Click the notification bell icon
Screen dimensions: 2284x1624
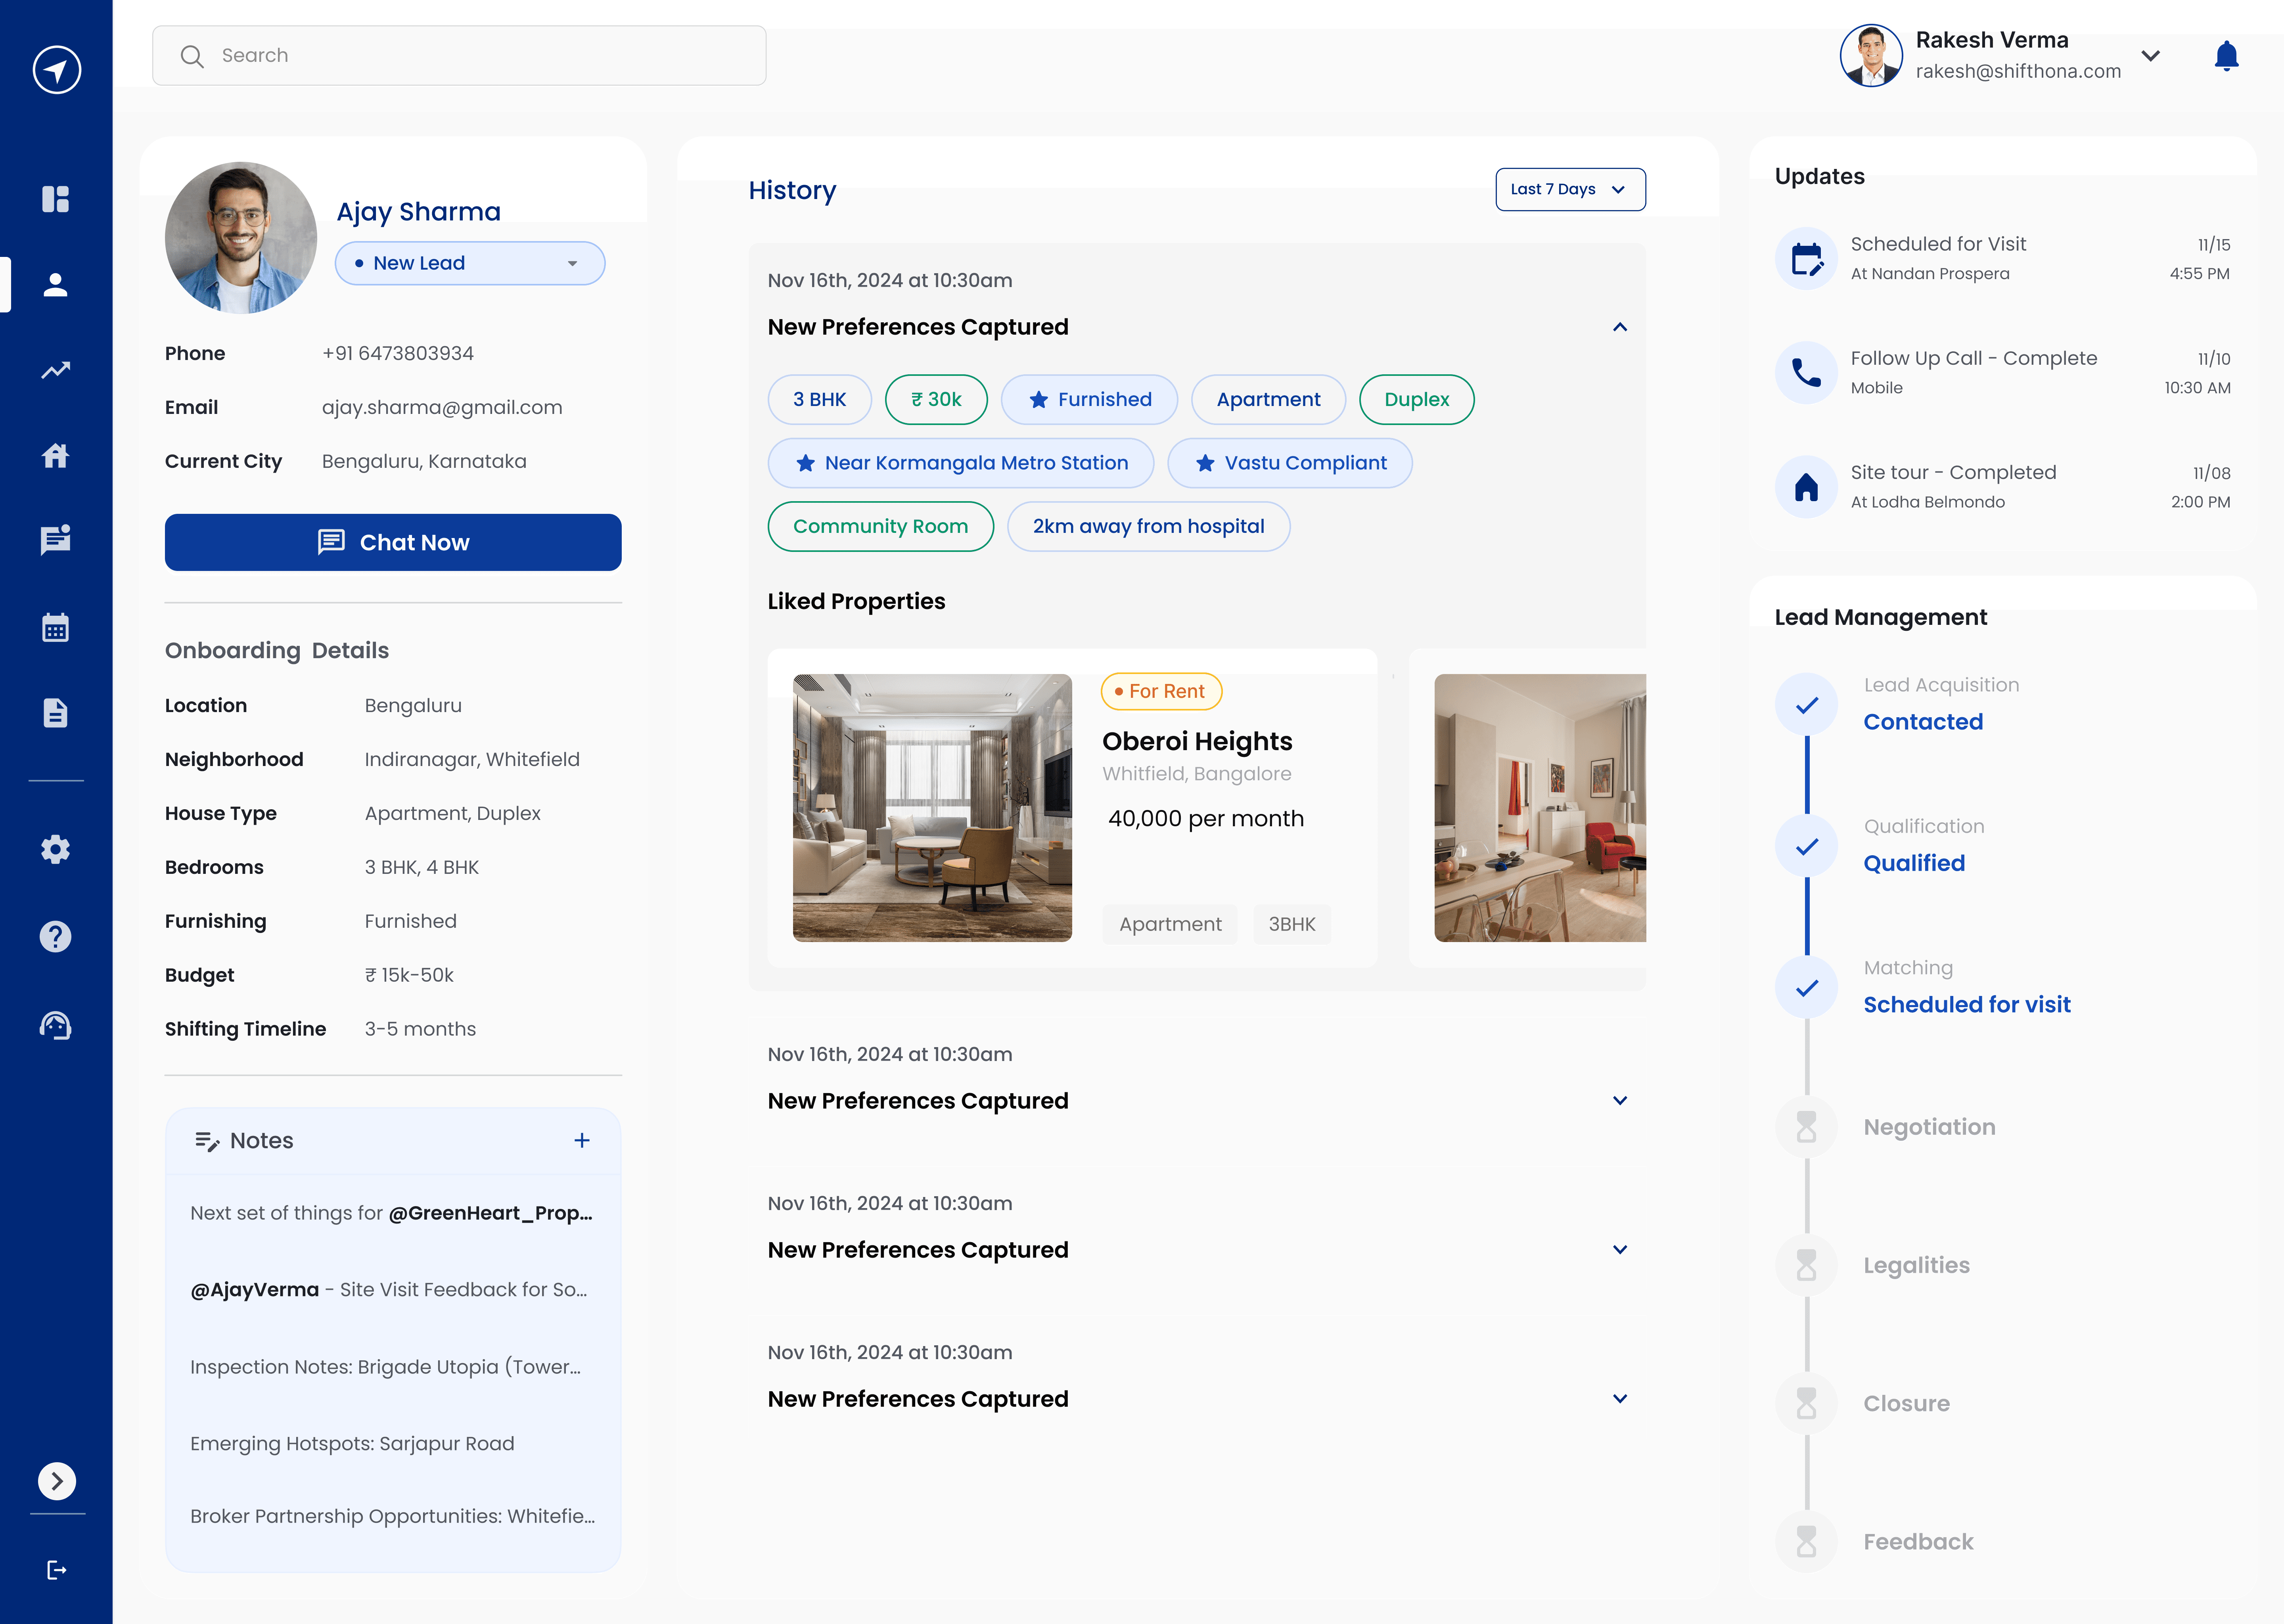pos(2226,56)
